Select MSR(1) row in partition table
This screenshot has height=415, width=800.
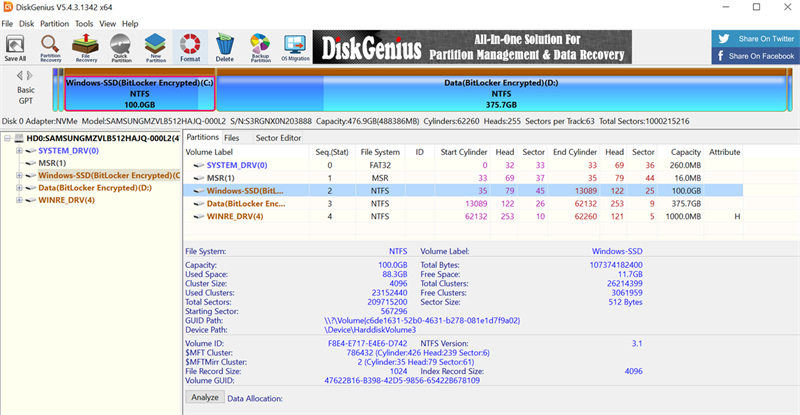463,178
